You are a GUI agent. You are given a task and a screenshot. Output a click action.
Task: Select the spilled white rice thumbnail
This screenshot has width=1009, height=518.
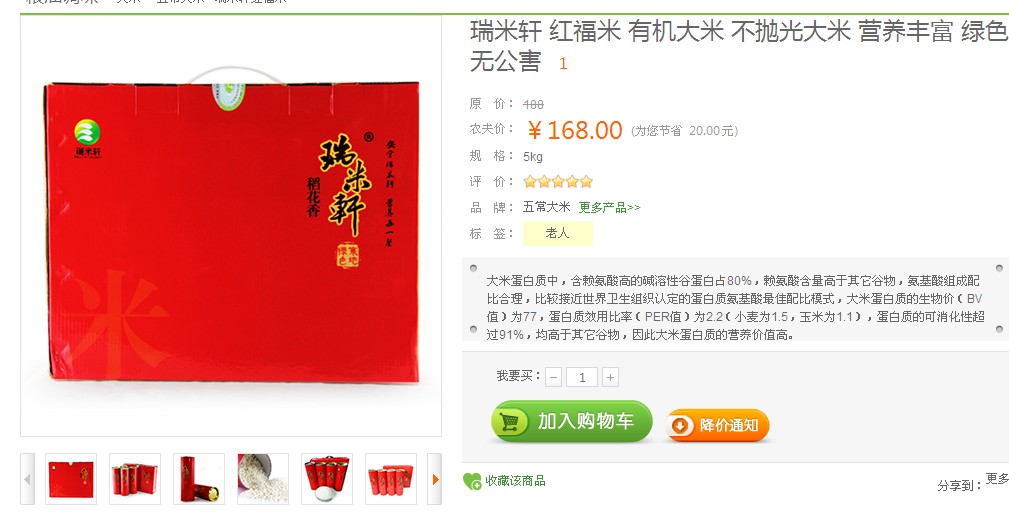(x=263, y=479)
